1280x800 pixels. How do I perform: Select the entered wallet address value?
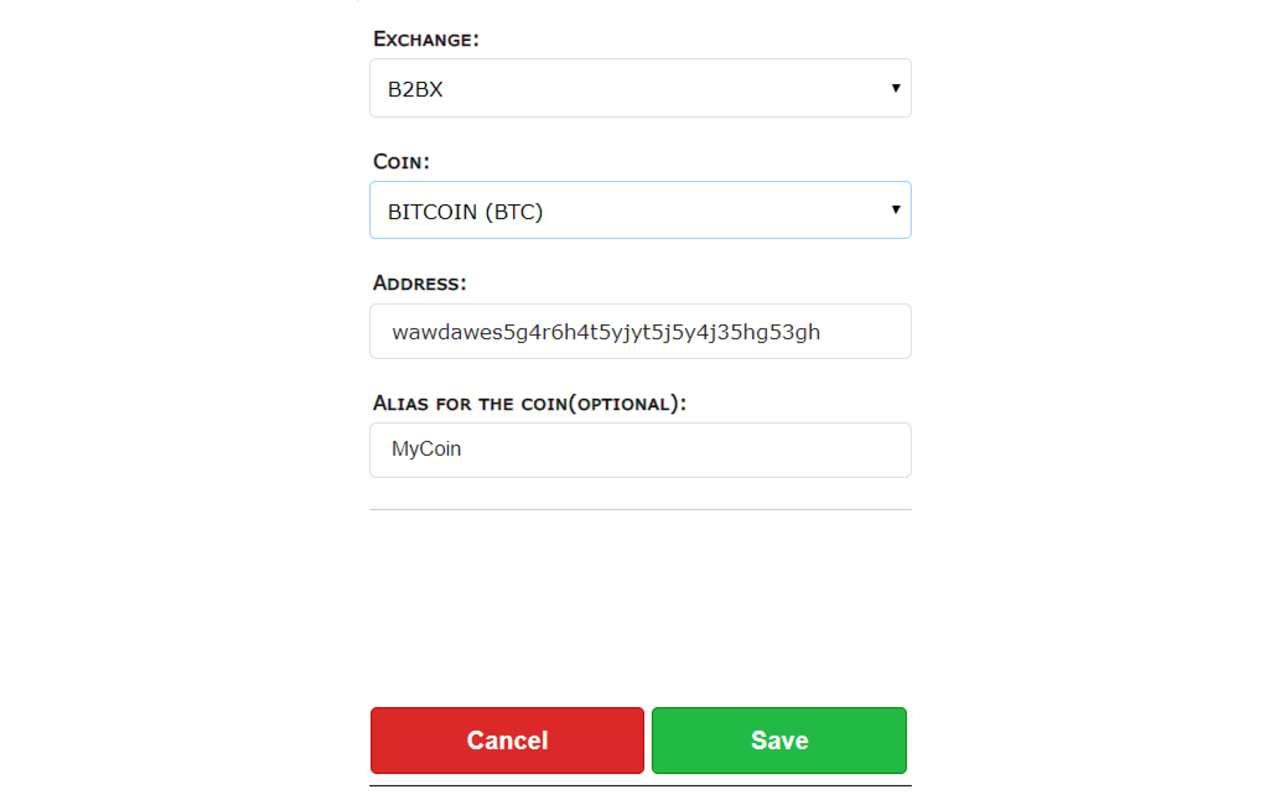pos(605,331)
